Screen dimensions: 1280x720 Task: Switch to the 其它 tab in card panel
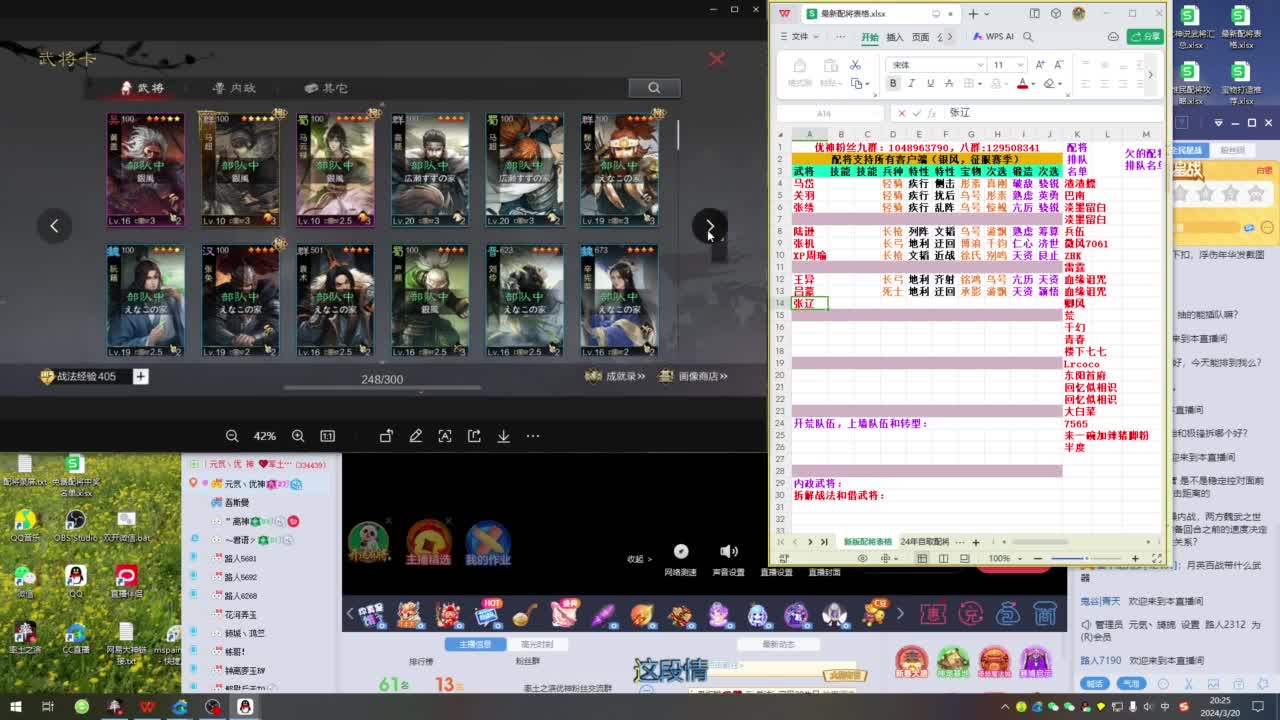(326, 88)
